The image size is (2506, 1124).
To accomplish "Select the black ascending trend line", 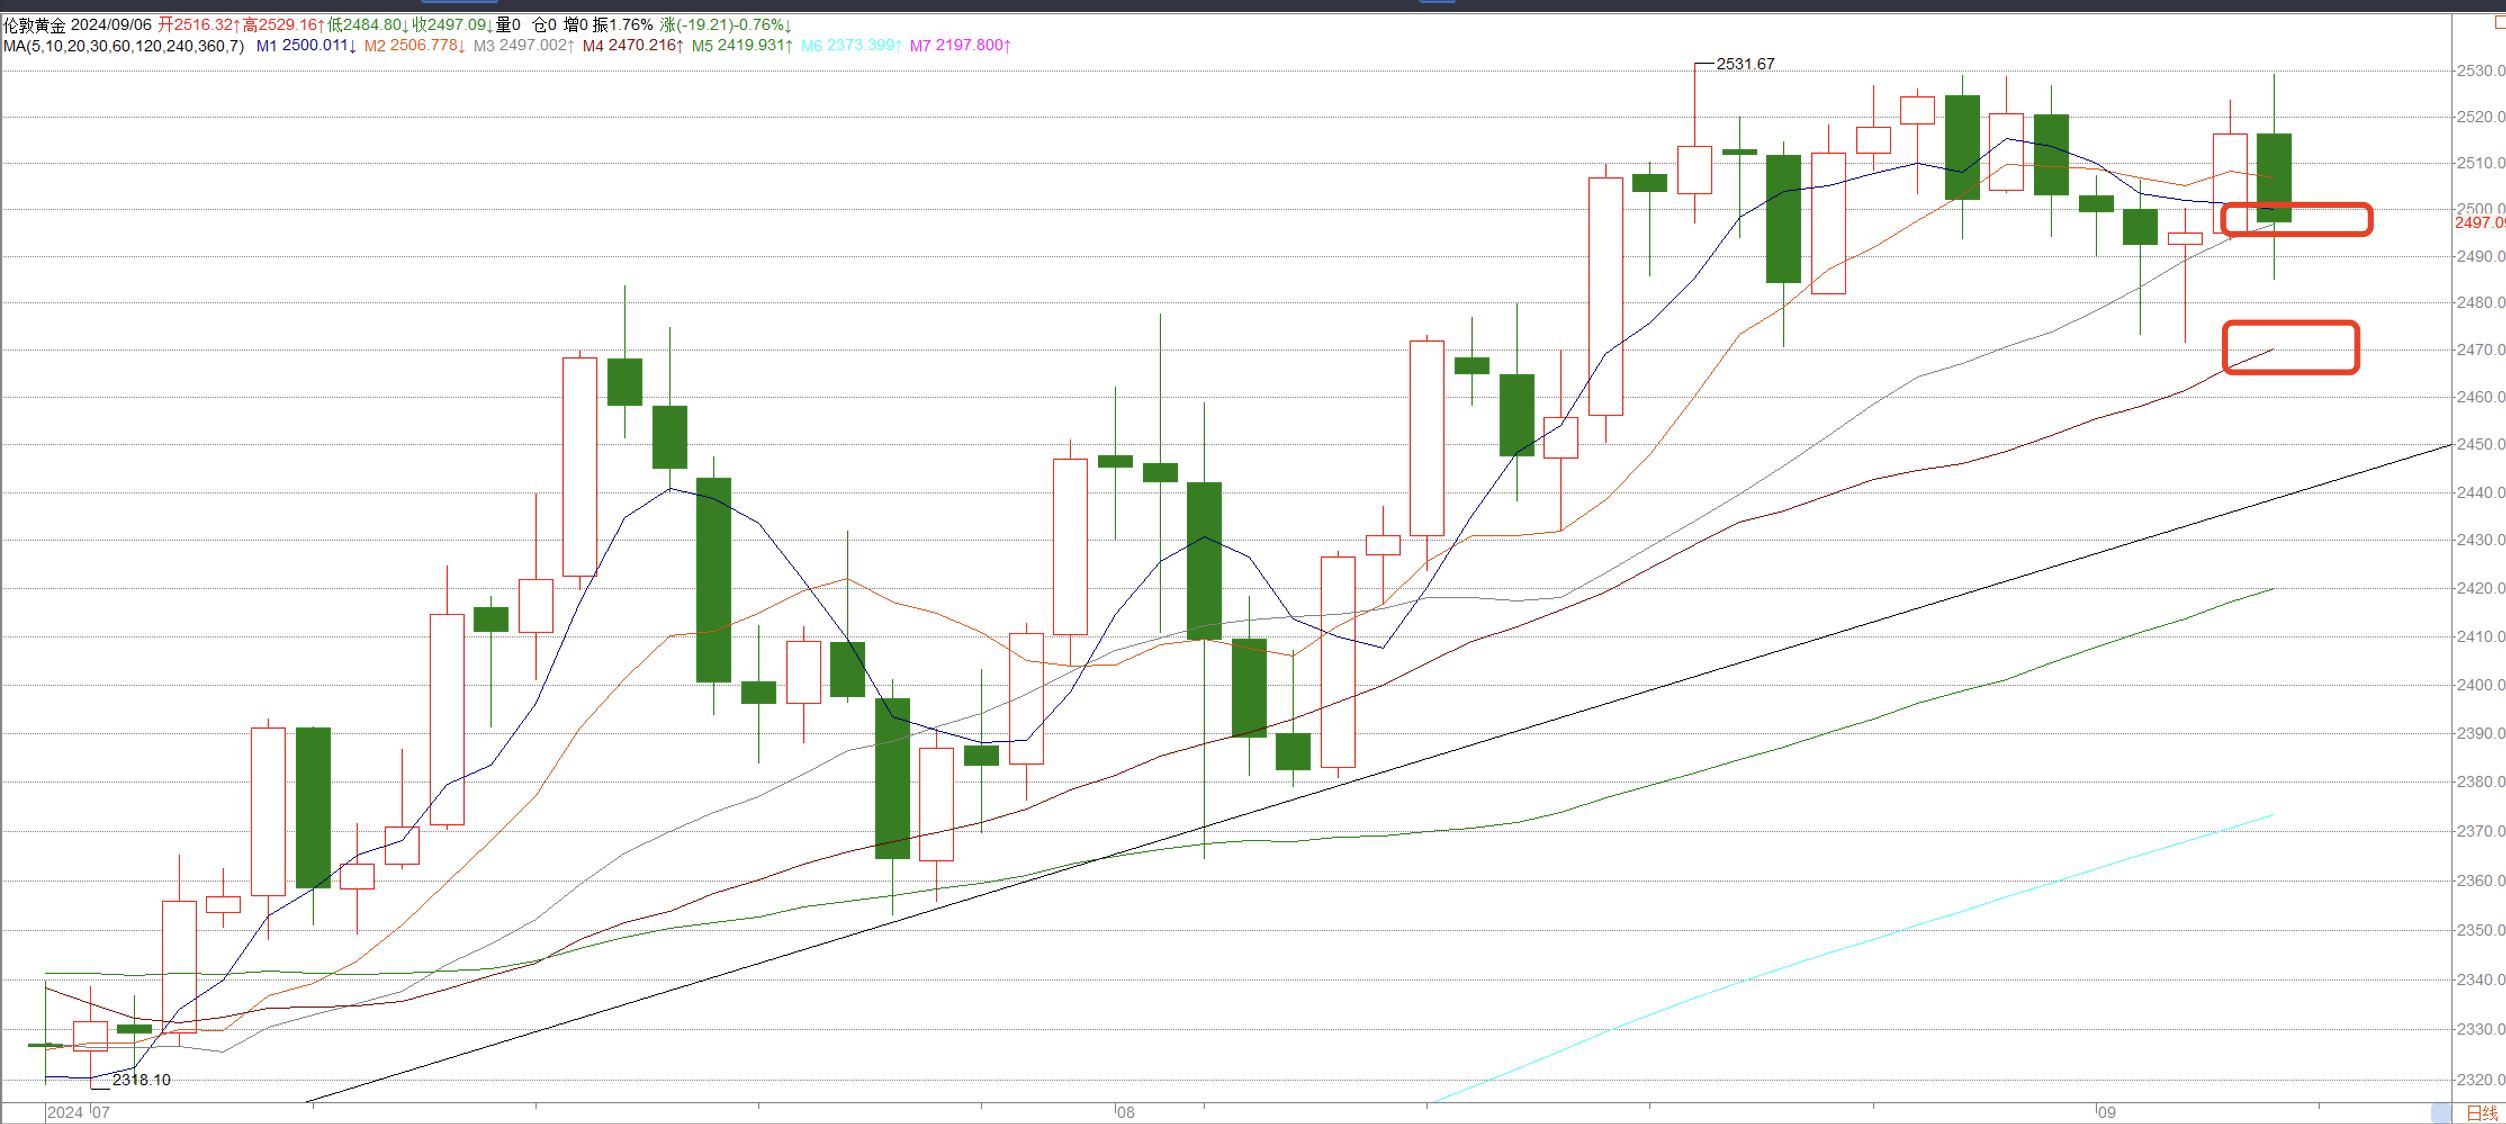I will pos(1380,773).
